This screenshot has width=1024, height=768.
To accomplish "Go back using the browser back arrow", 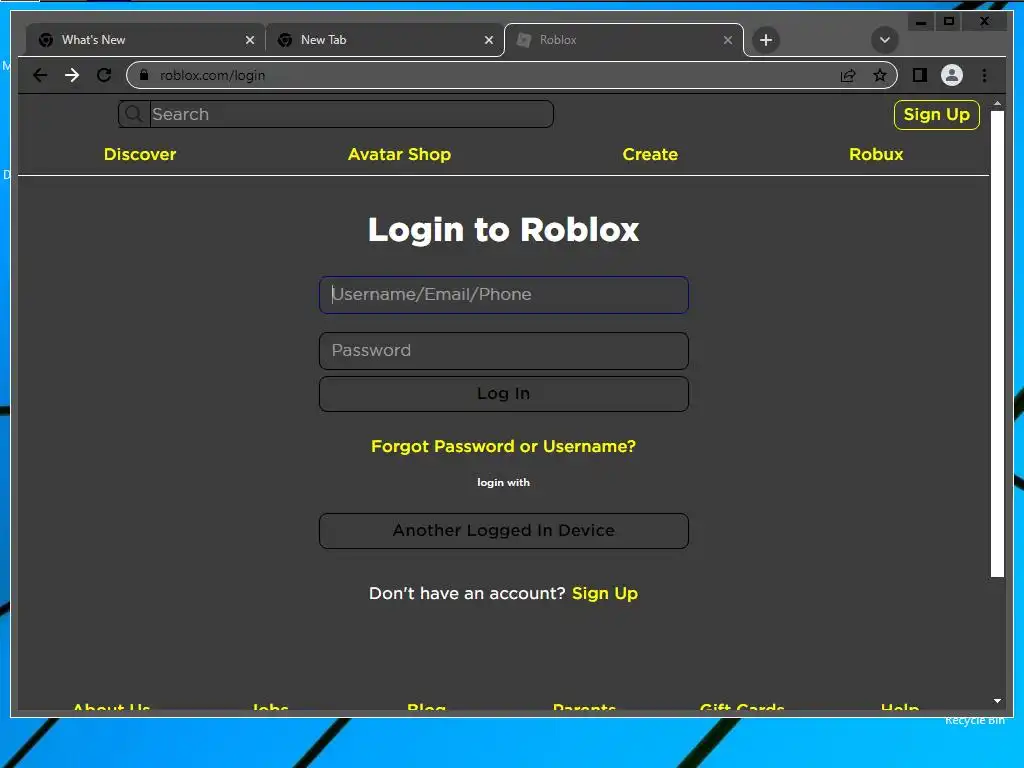I will (40, 75).
